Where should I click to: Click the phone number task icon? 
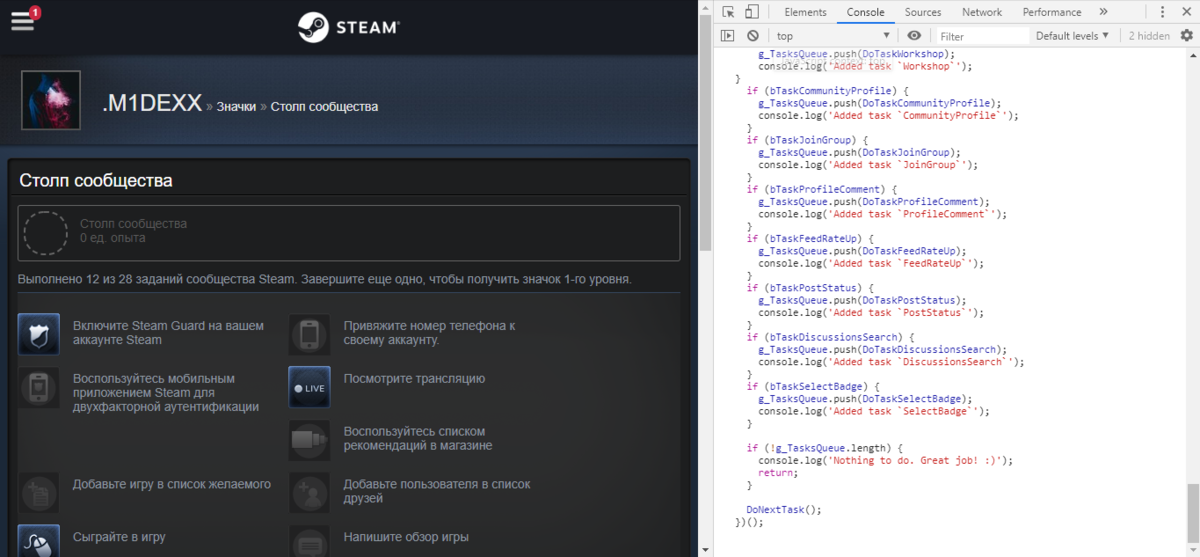point(309,334)
